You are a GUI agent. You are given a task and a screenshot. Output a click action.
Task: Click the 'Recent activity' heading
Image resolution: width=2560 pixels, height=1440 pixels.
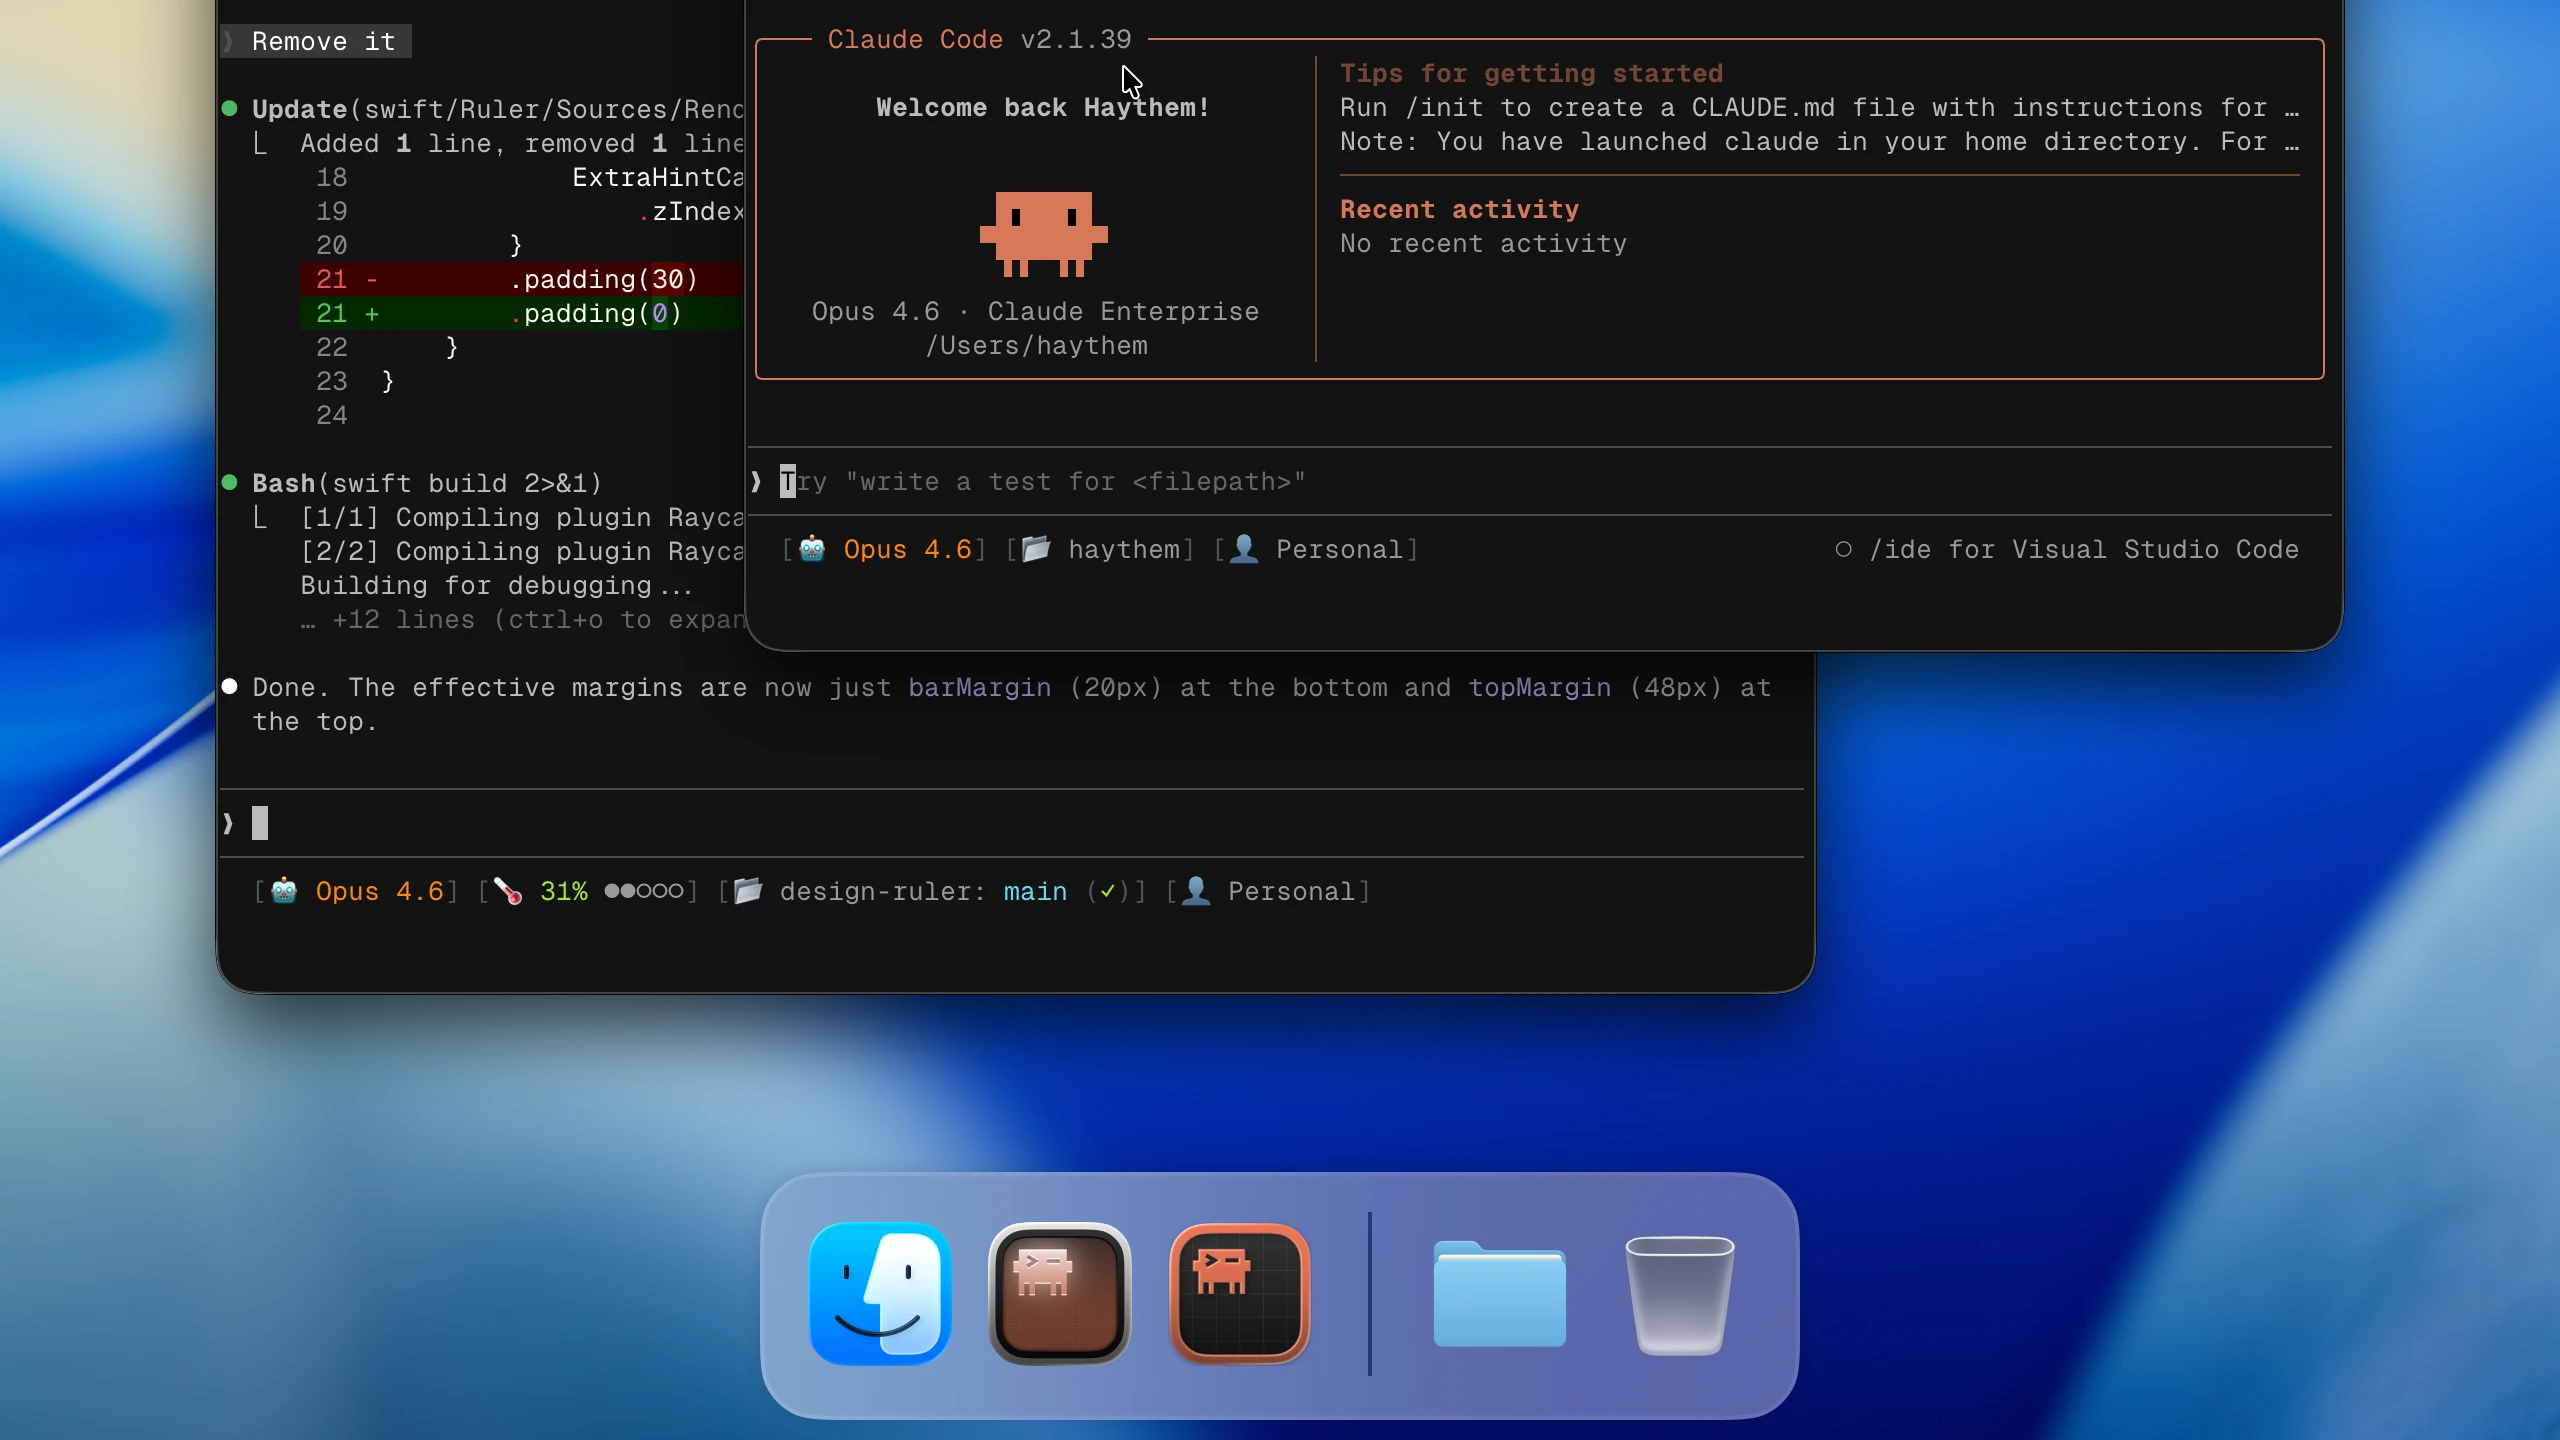tap(1460, 209)
